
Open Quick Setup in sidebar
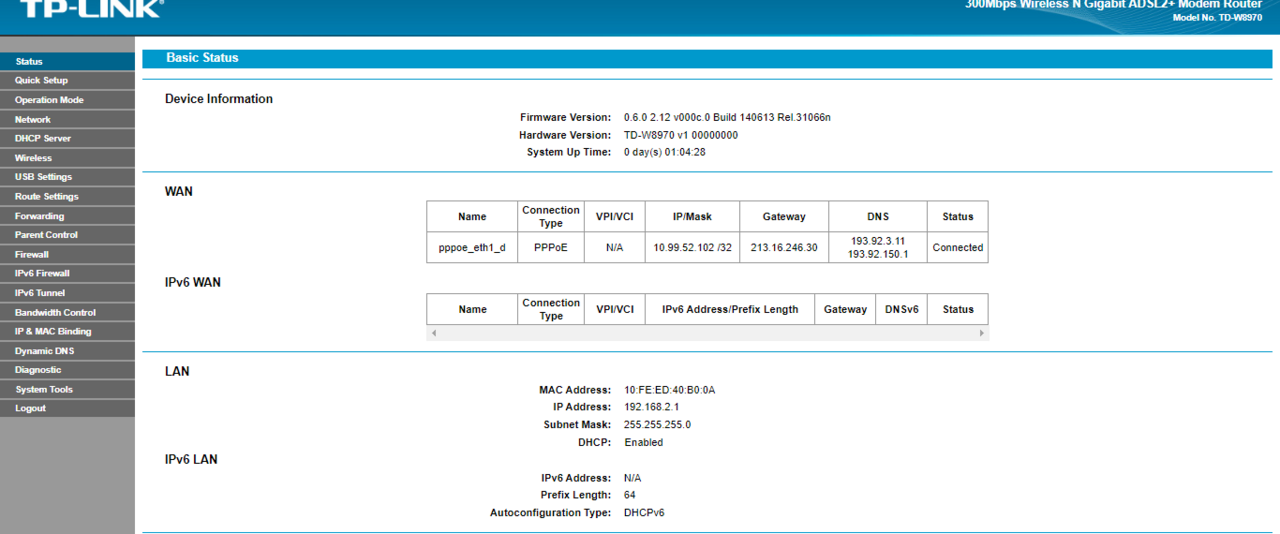67,80
